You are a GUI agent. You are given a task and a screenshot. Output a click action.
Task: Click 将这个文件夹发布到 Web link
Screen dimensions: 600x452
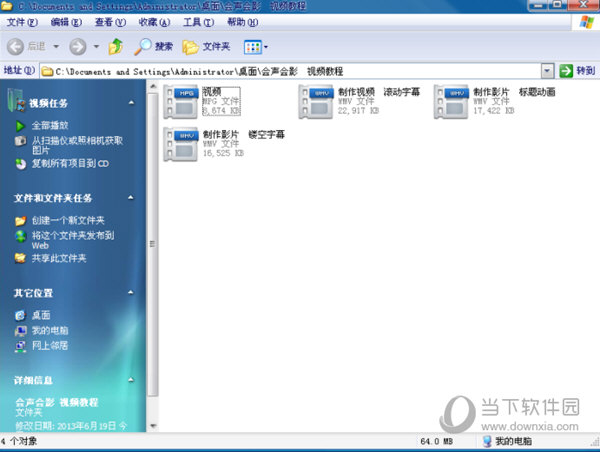point(73,240)
